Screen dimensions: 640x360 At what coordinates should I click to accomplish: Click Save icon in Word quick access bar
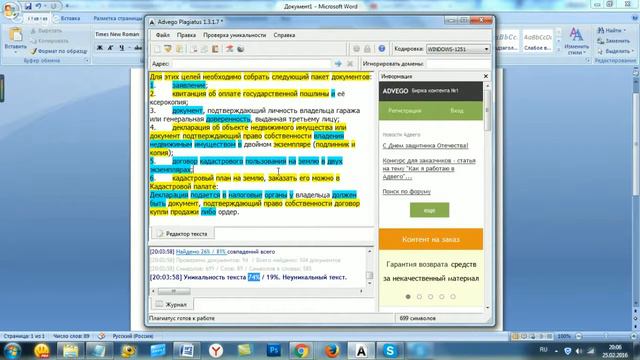click(x=28, y=6)
